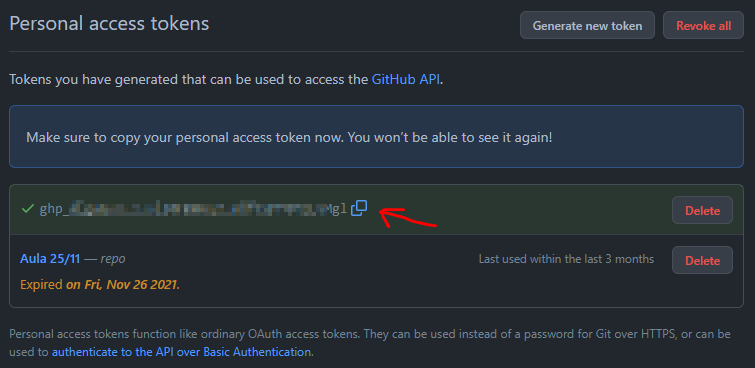Click the OAuth access tokens footer paragraph
This screenshot has height=368, width=755.
tap(370, 342)
